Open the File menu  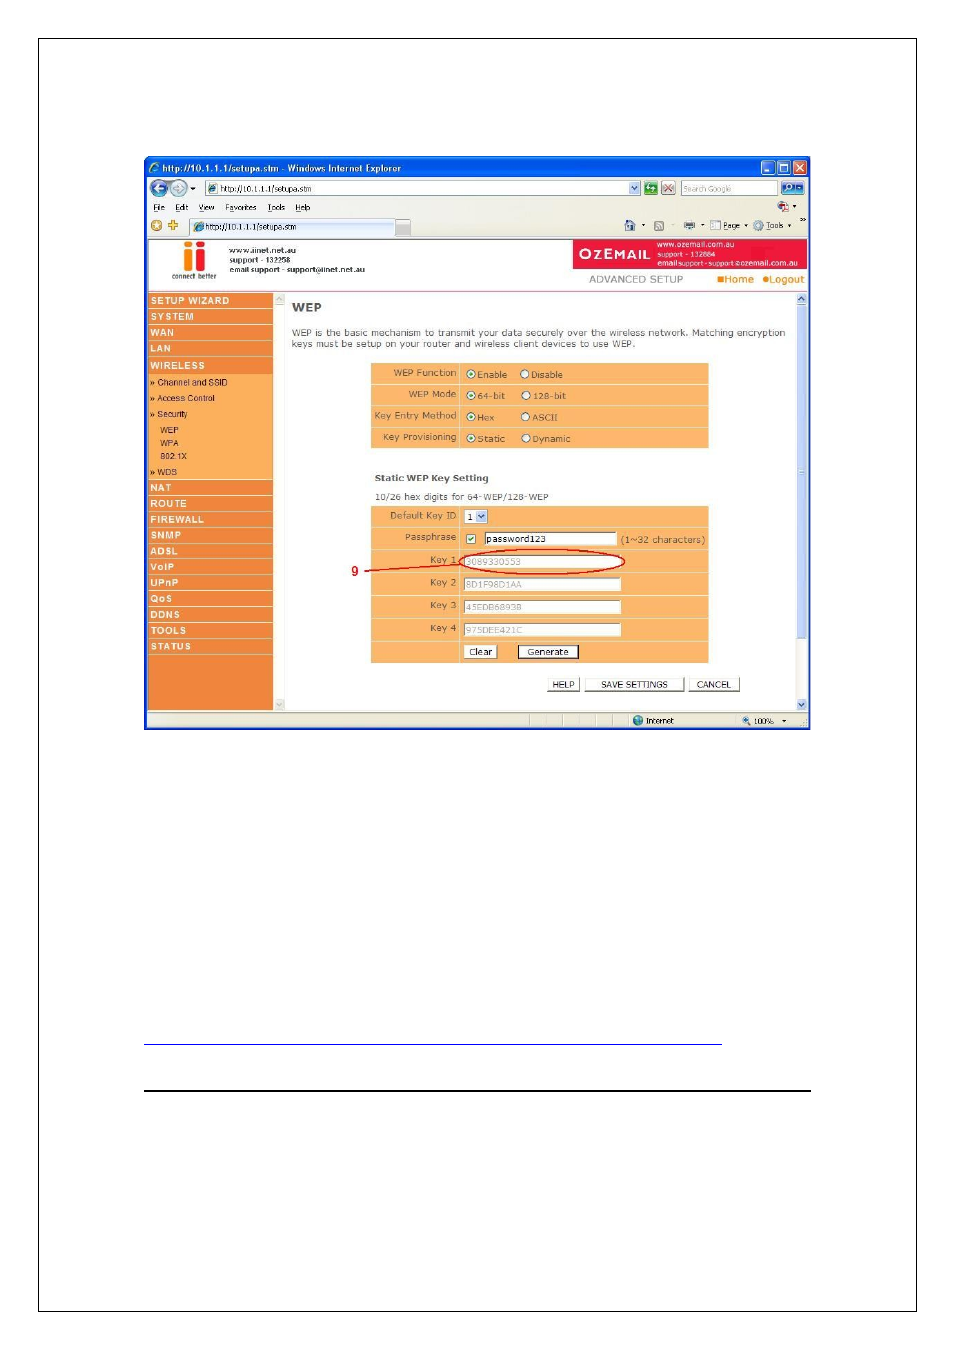(159, 208)
